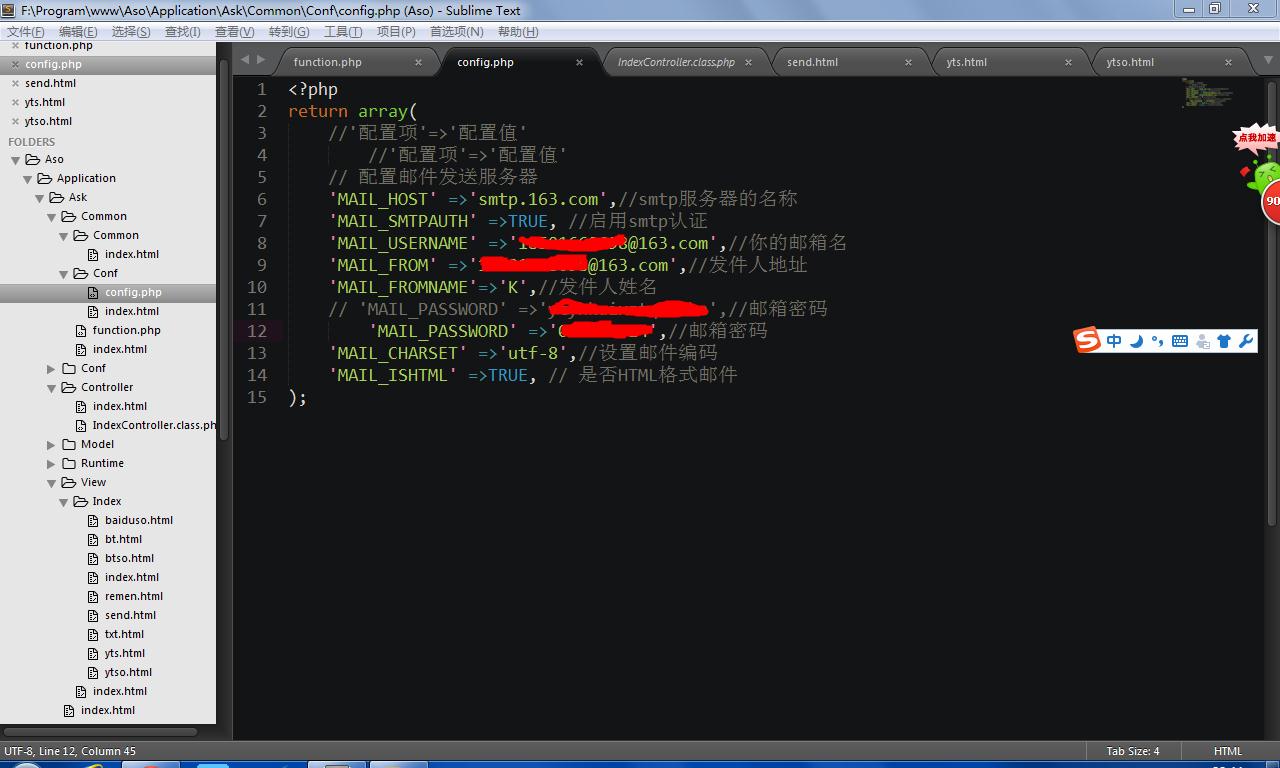Toggle Chinese/English mode on IME bar

pos(1114,341)
